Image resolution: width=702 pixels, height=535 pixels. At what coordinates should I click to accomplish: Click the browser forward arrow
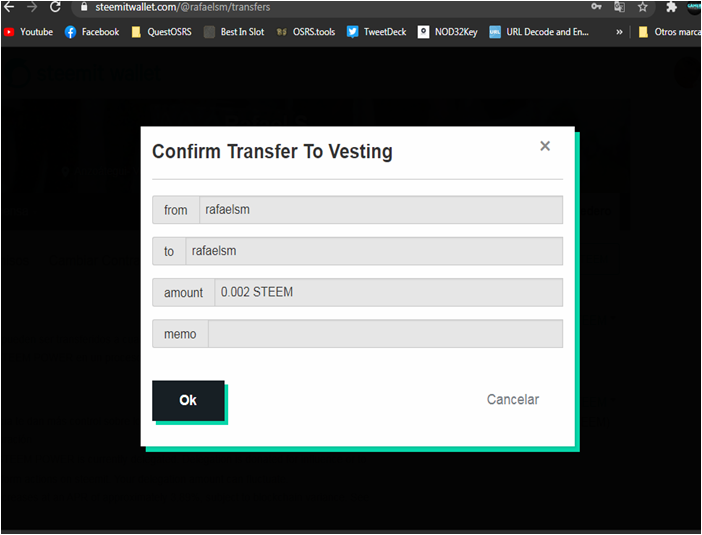(x=32, y=6)
